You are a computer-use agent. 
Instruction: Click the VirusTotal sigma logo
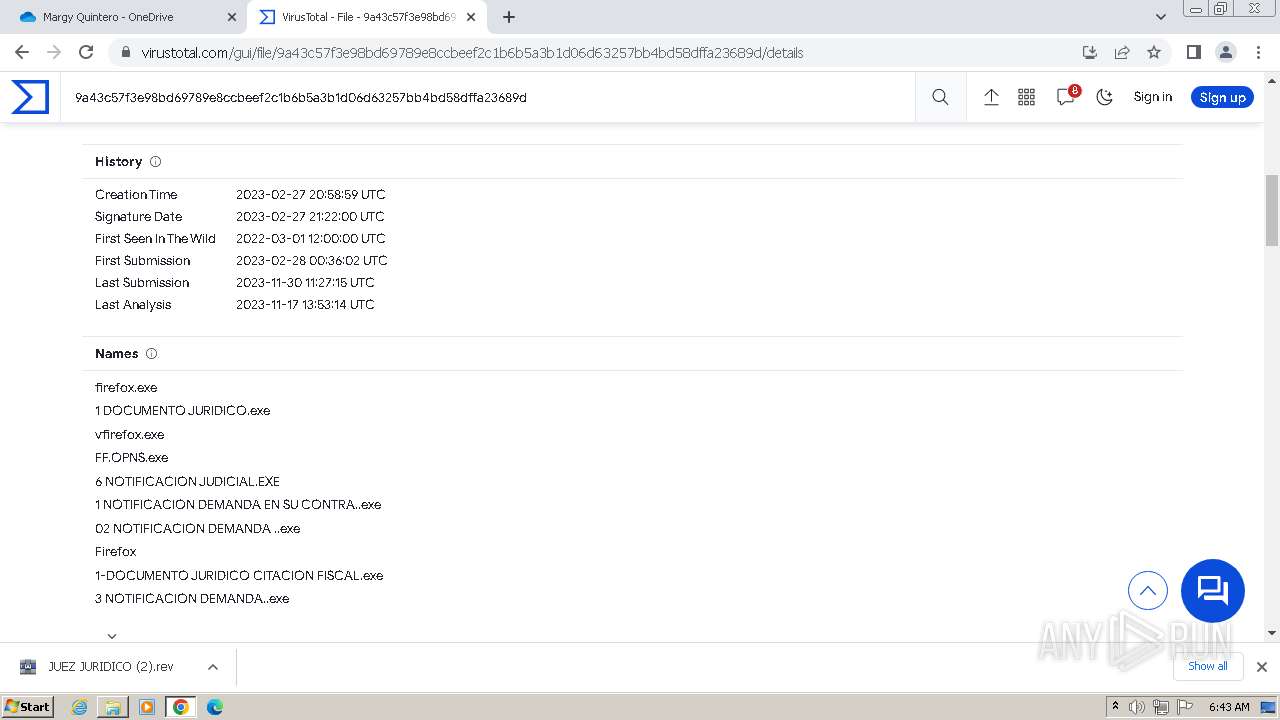30,97
